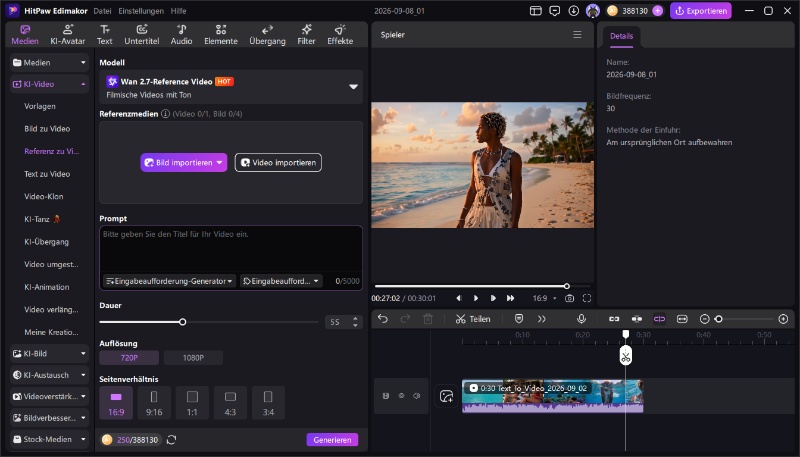Open the Hilfe menu
This screenshot has height=457, width=800.
pos(179,11)
